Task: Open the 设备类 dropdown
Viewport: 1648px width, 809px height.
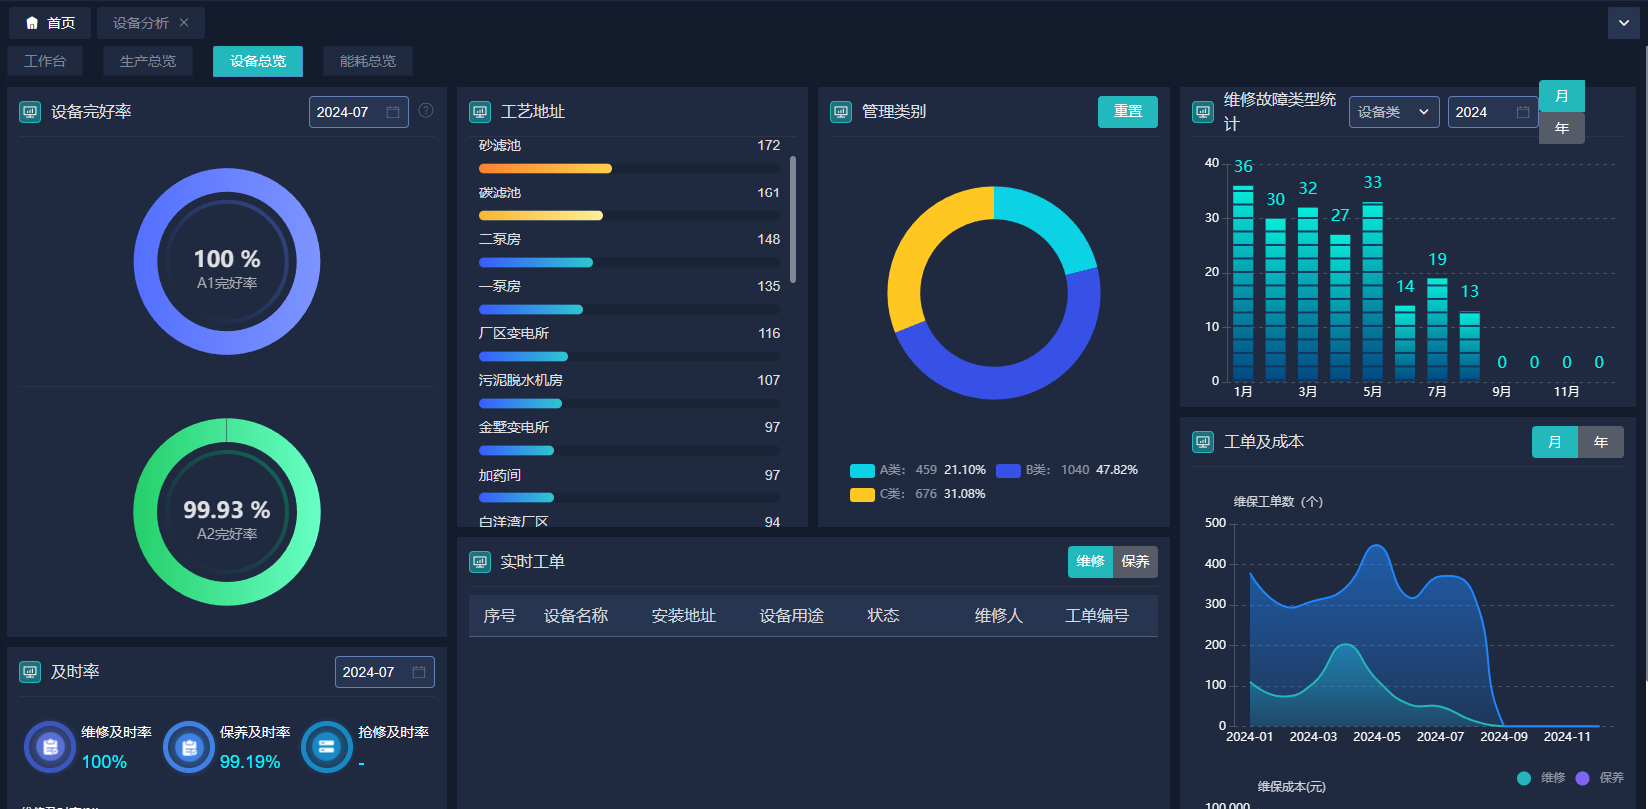Action: [1393, 112]
